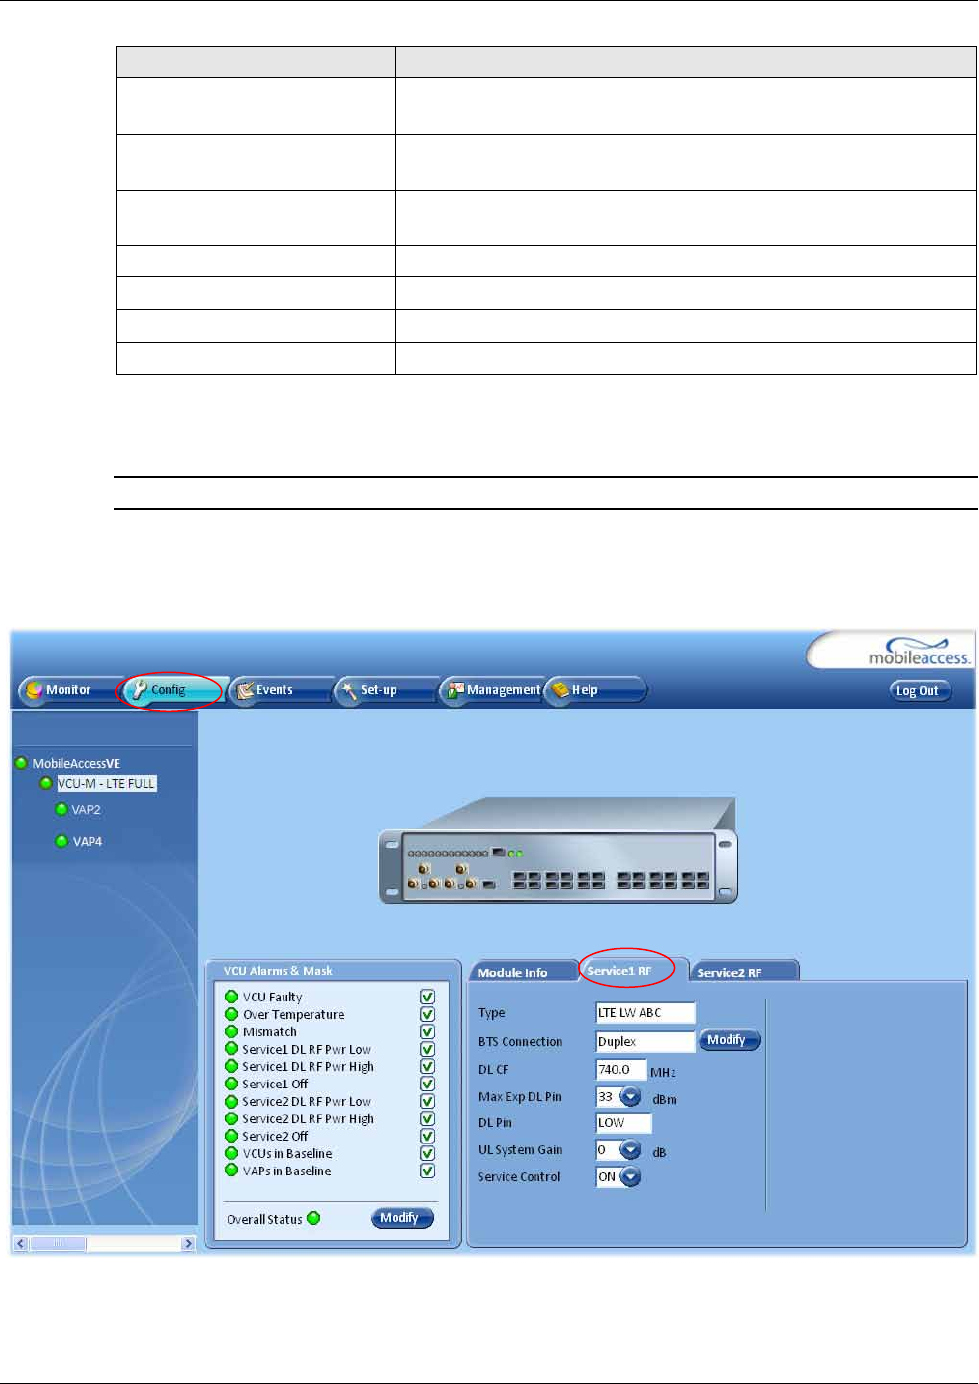The width and height of the screenshot is (979, 1384).
Task: Click left arrow of tree scrollbar
Action: coord(20,1244)
